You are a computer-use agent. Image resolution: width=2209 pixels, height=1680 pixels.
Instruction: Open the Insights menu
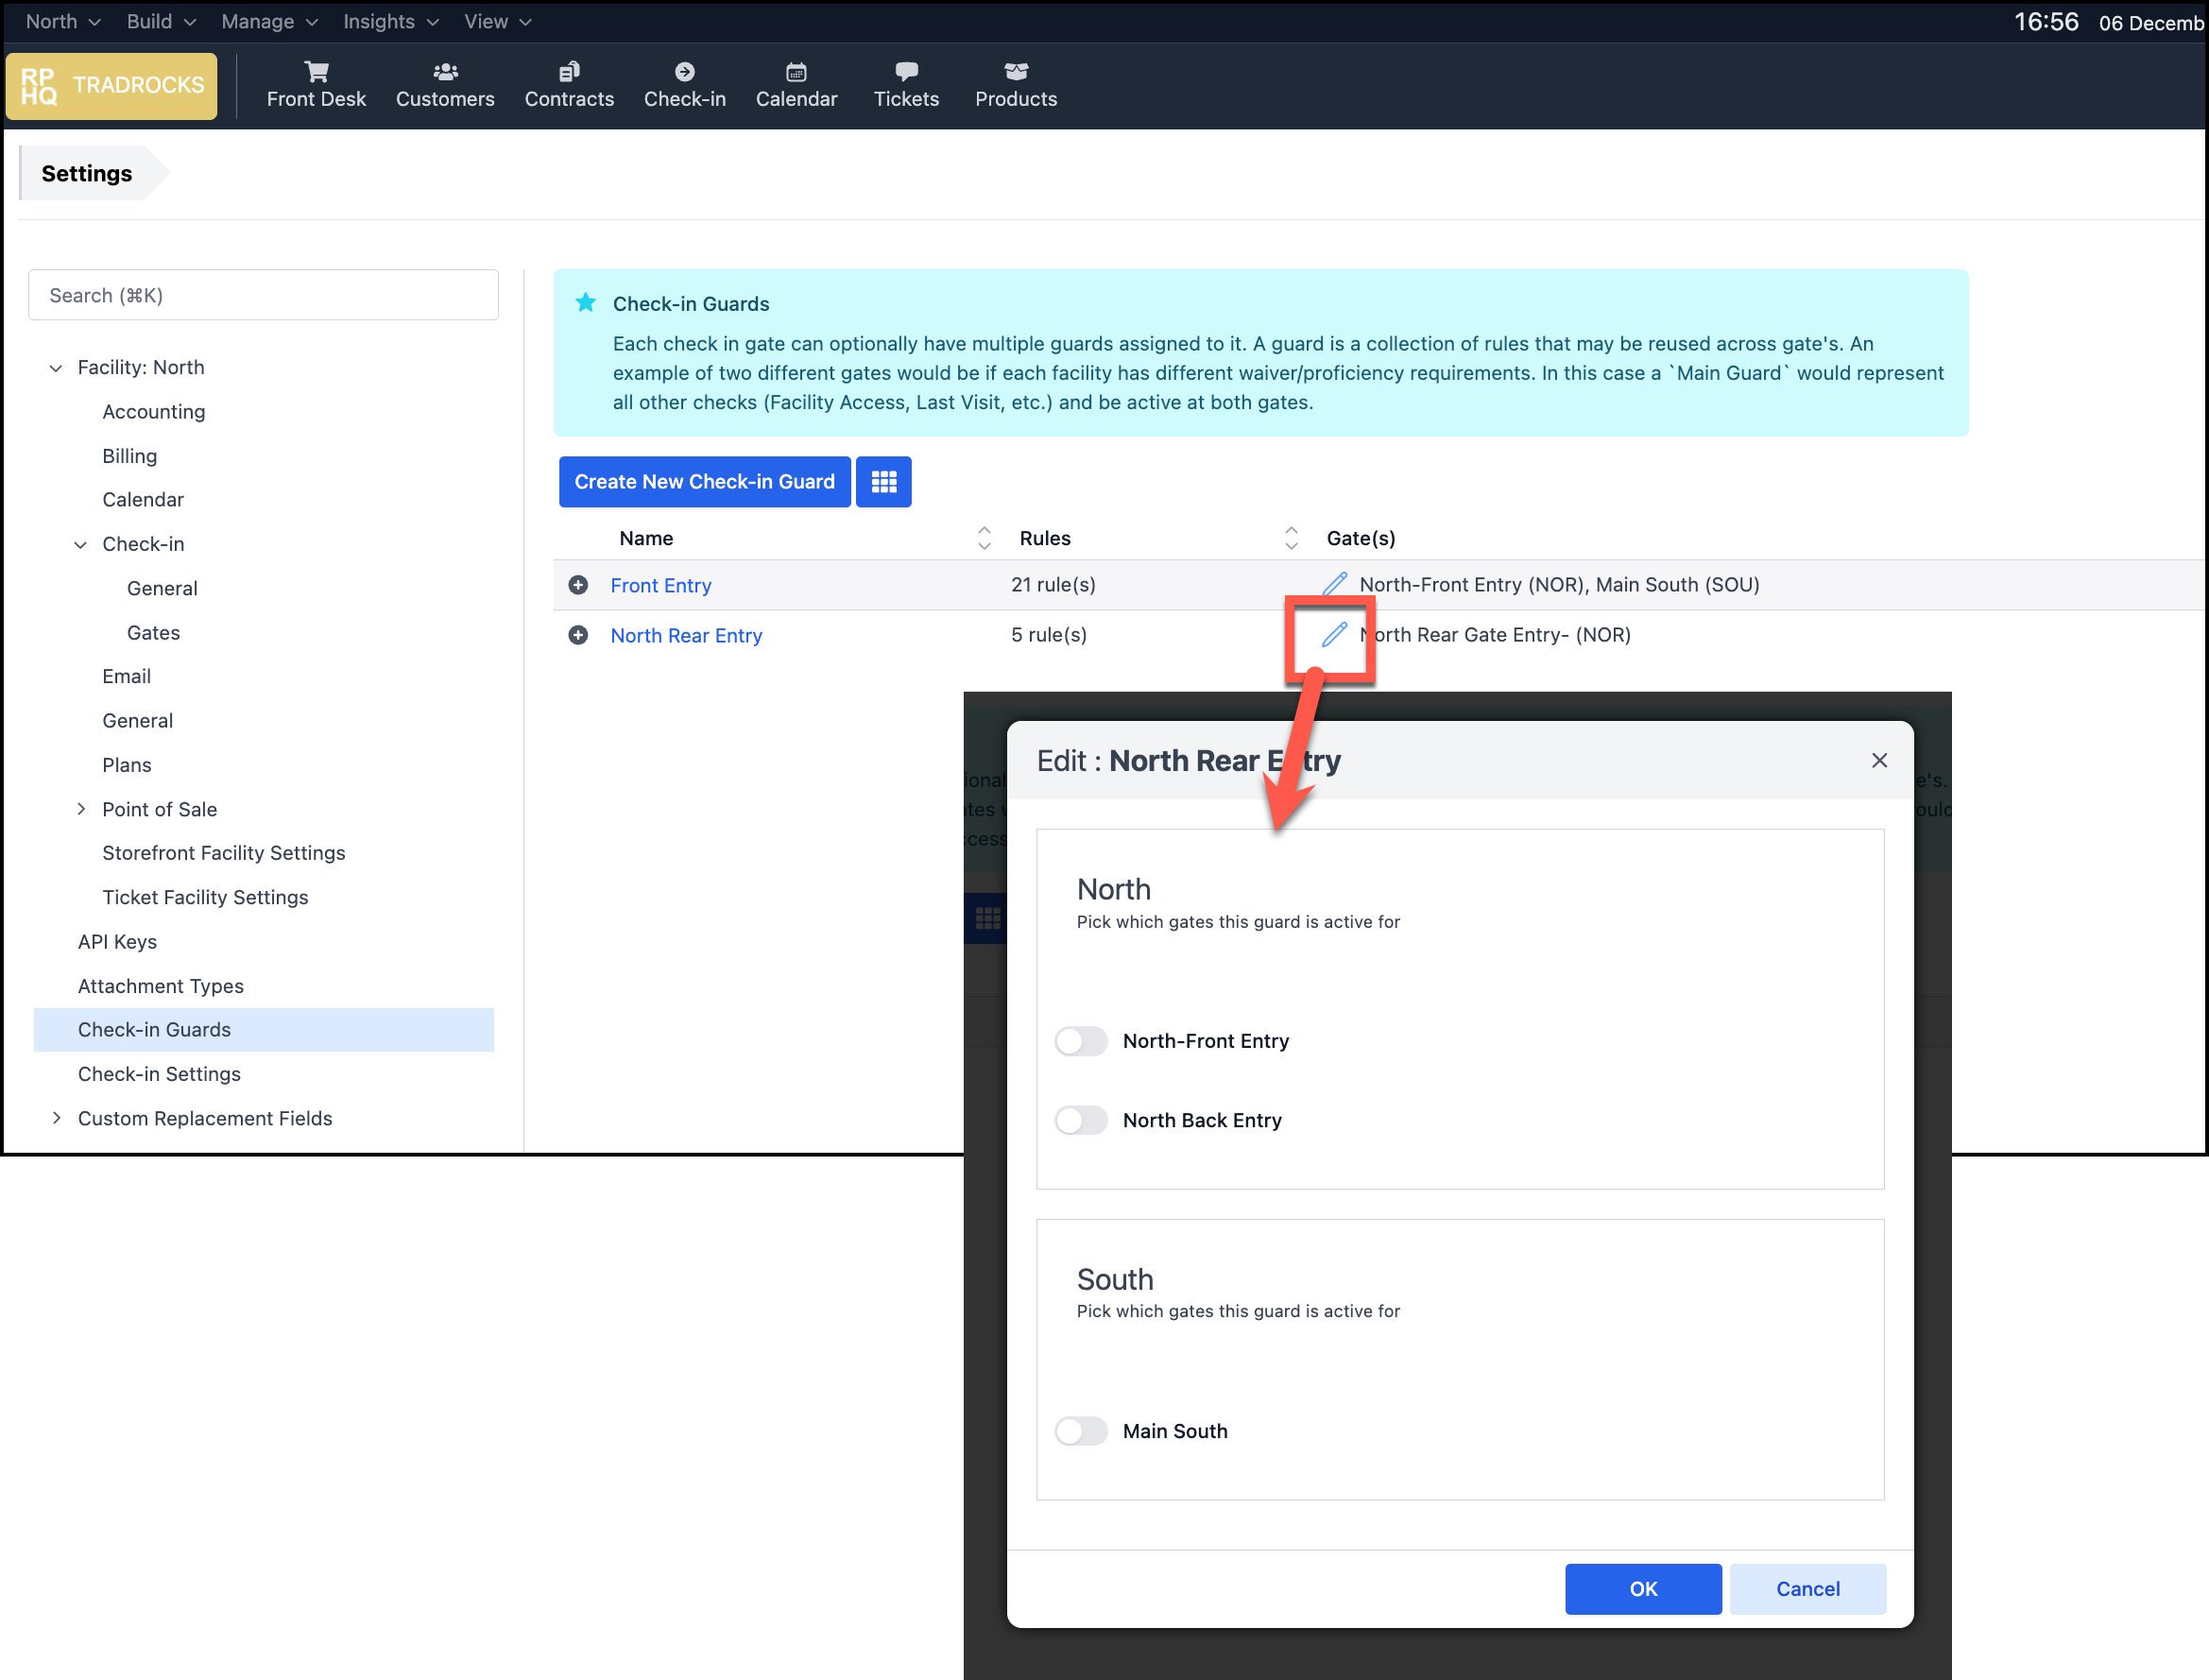[x=390, y=22]
